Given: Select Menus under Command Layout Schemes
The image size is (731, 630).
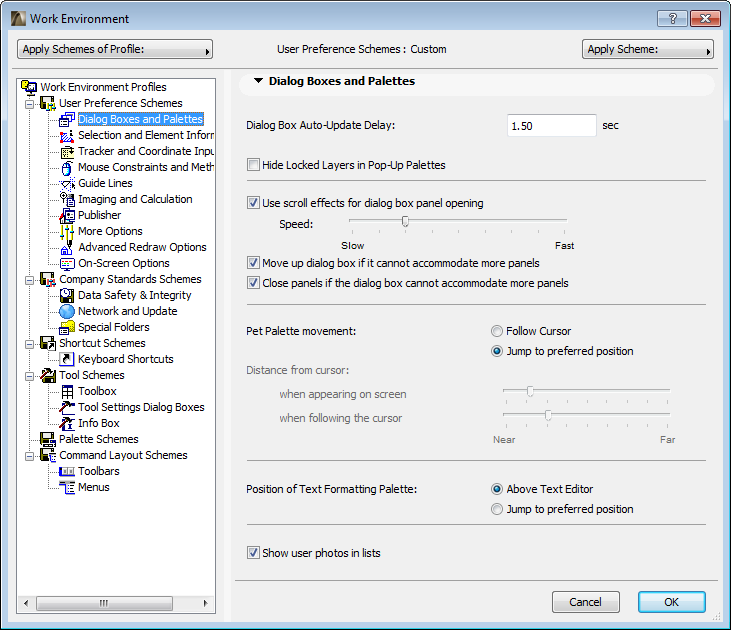Looking at the screenshot, I should coord(94,487).
